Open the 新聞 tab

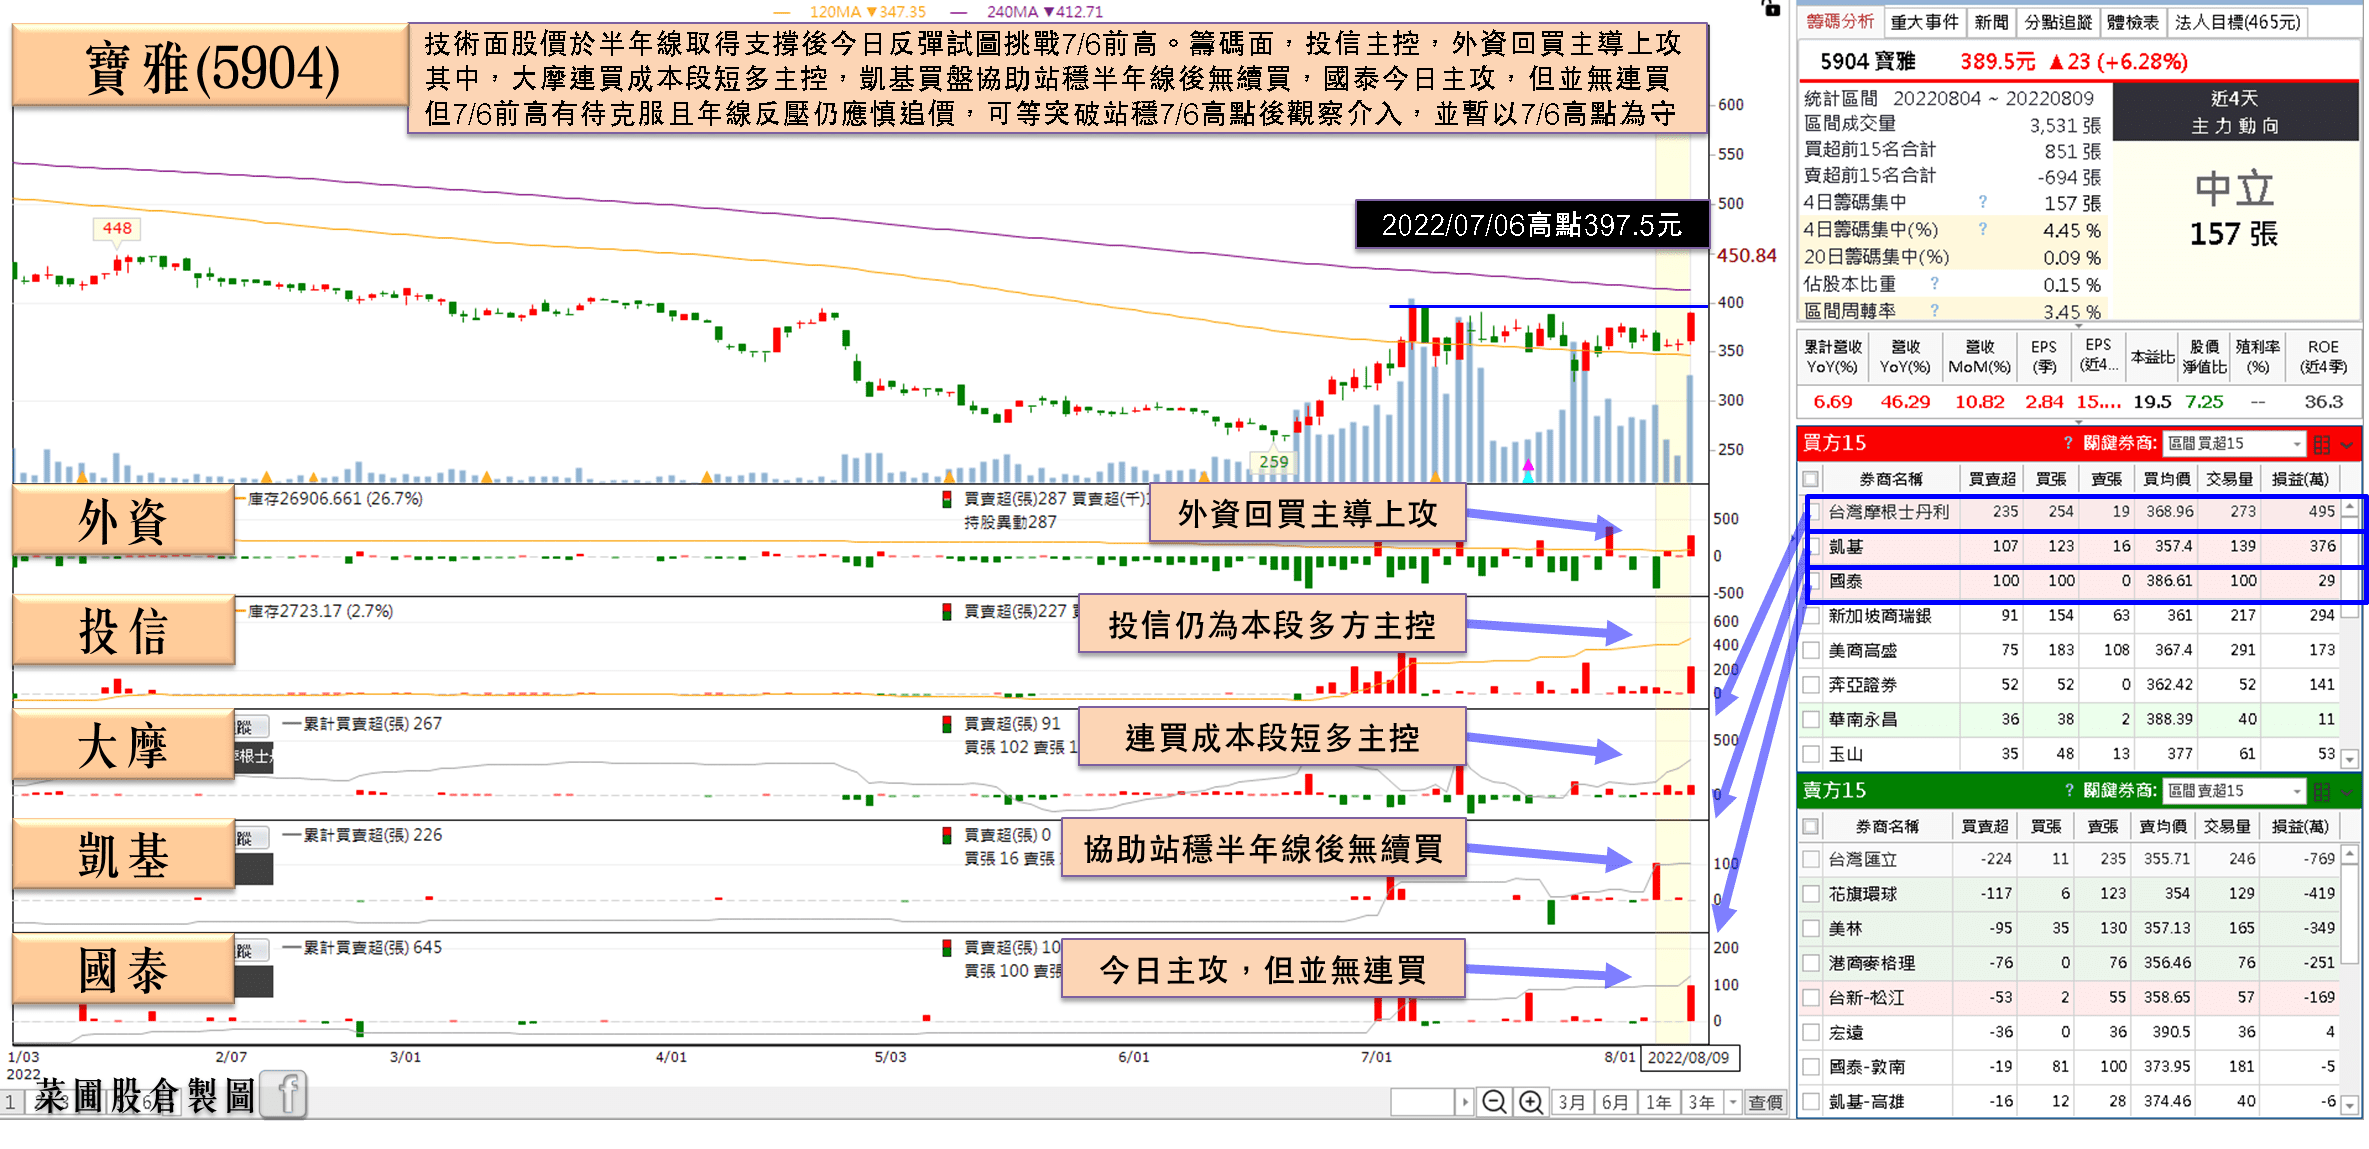pyautogui.click(x=1991, y=21)
